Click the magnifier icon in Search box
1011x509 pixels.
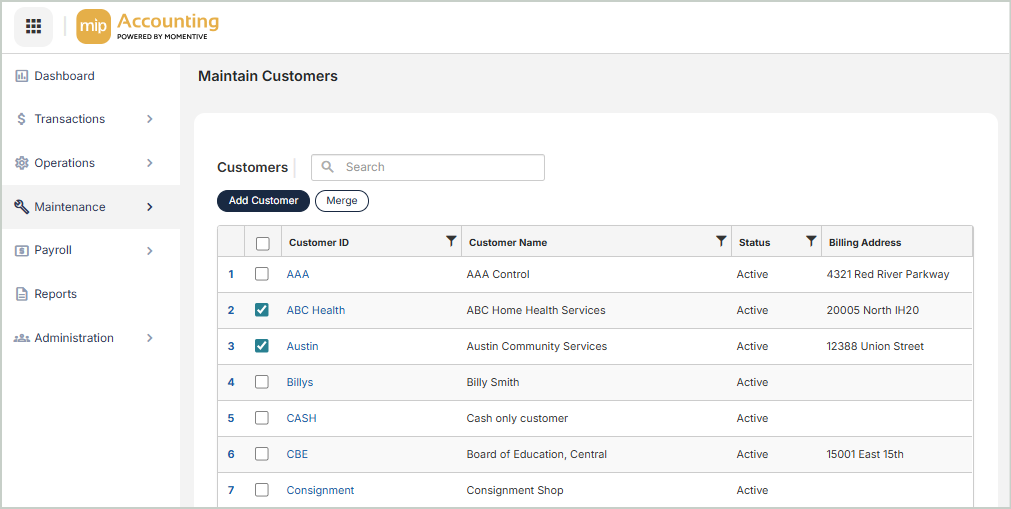click(328, 167)
